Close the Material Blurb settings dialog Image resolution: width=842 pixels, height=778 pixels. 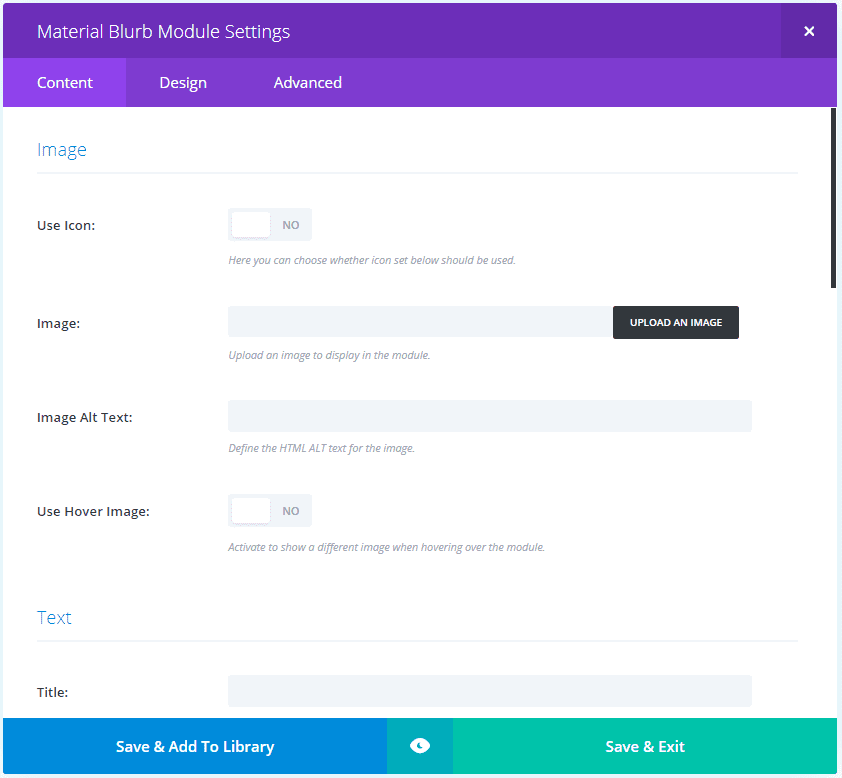(x=808, y=31)
